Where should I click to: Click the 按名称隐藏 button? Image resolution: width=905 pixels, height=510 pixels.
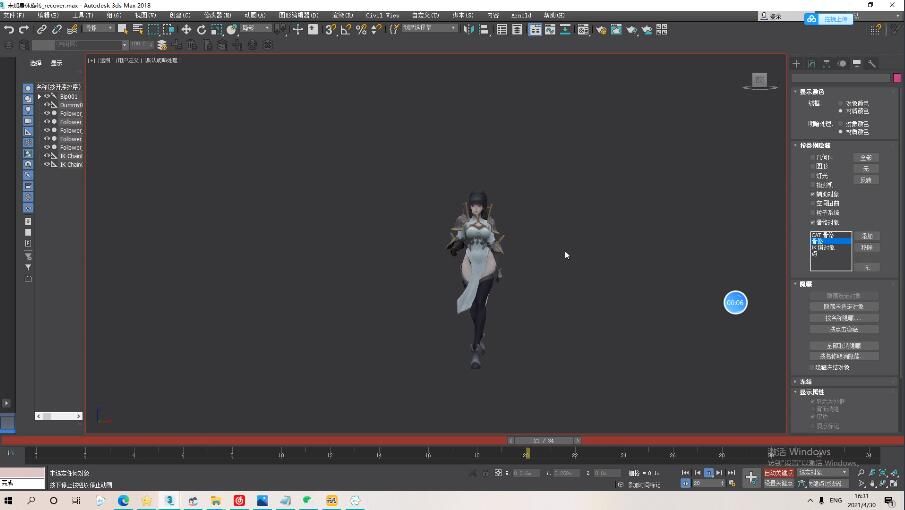tap(844, 318)
